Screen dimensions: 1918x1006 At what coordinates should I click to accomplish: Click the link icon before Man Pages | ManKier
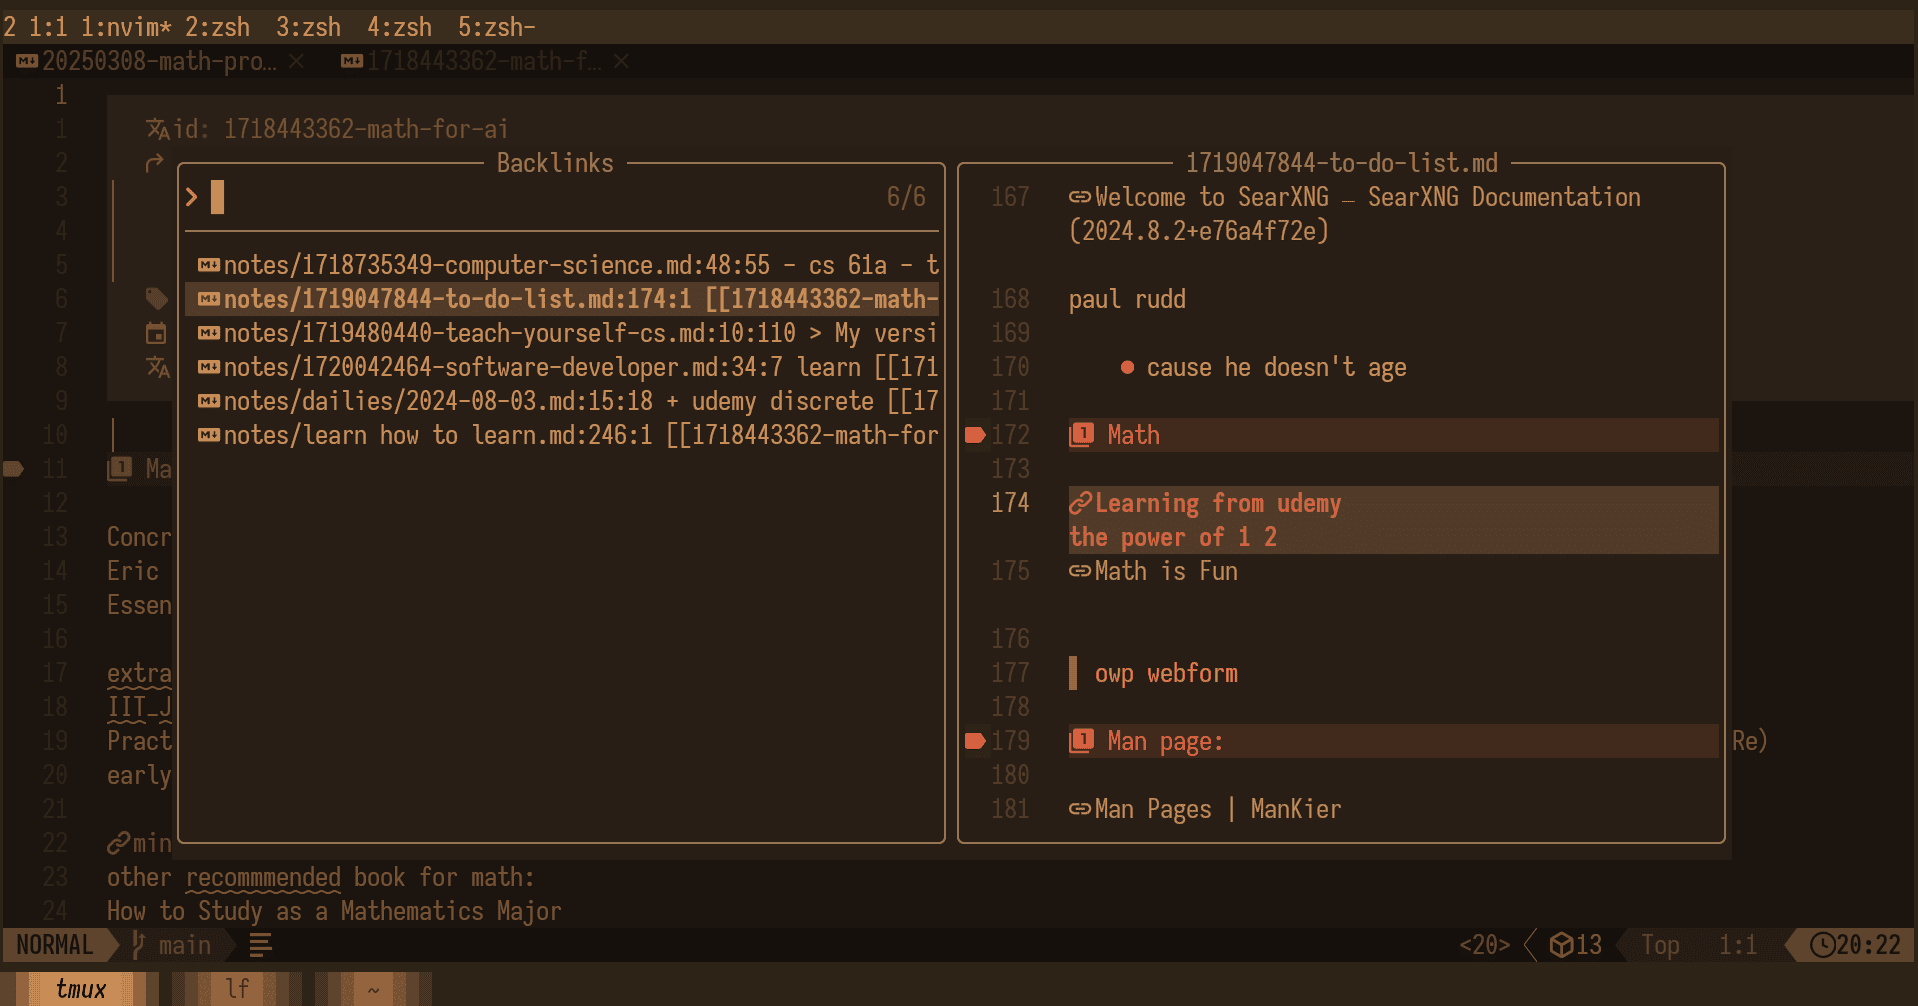pyautogui.click(x=1080, y=809)
